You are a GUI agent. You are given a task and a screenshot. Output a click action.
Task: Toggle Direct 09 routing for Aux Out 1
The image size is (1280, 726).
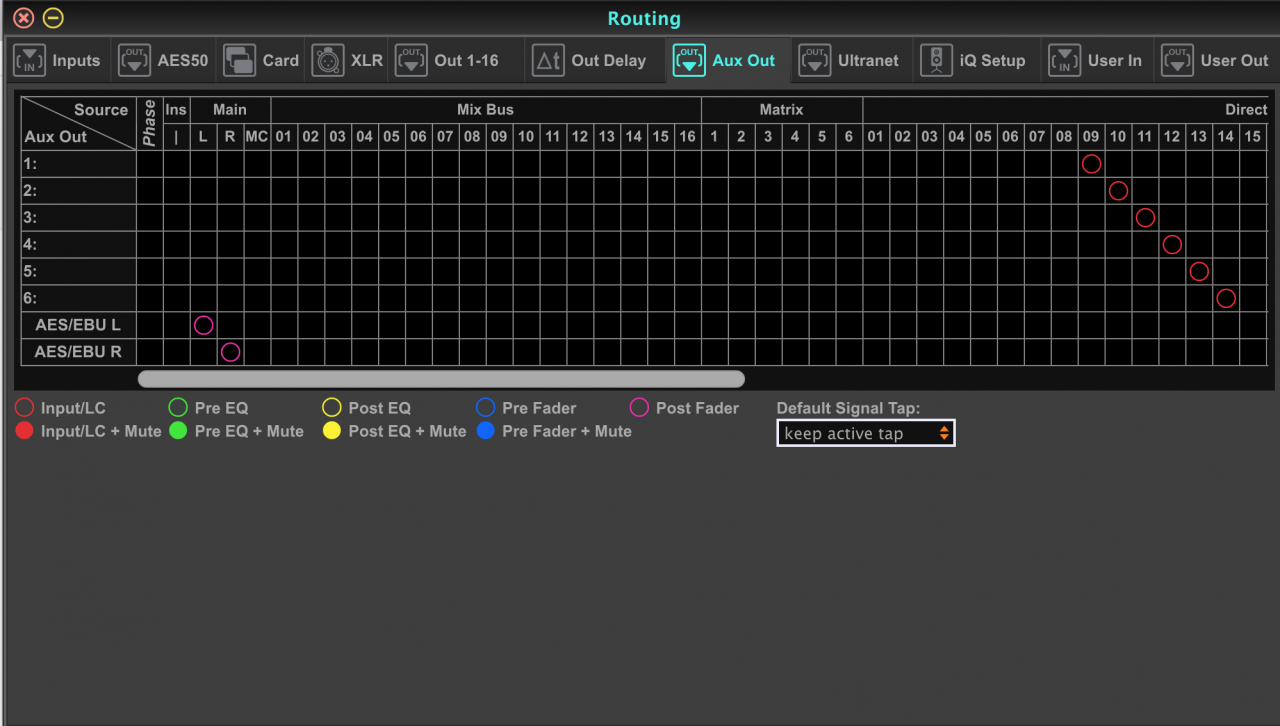coord(1091,163)
